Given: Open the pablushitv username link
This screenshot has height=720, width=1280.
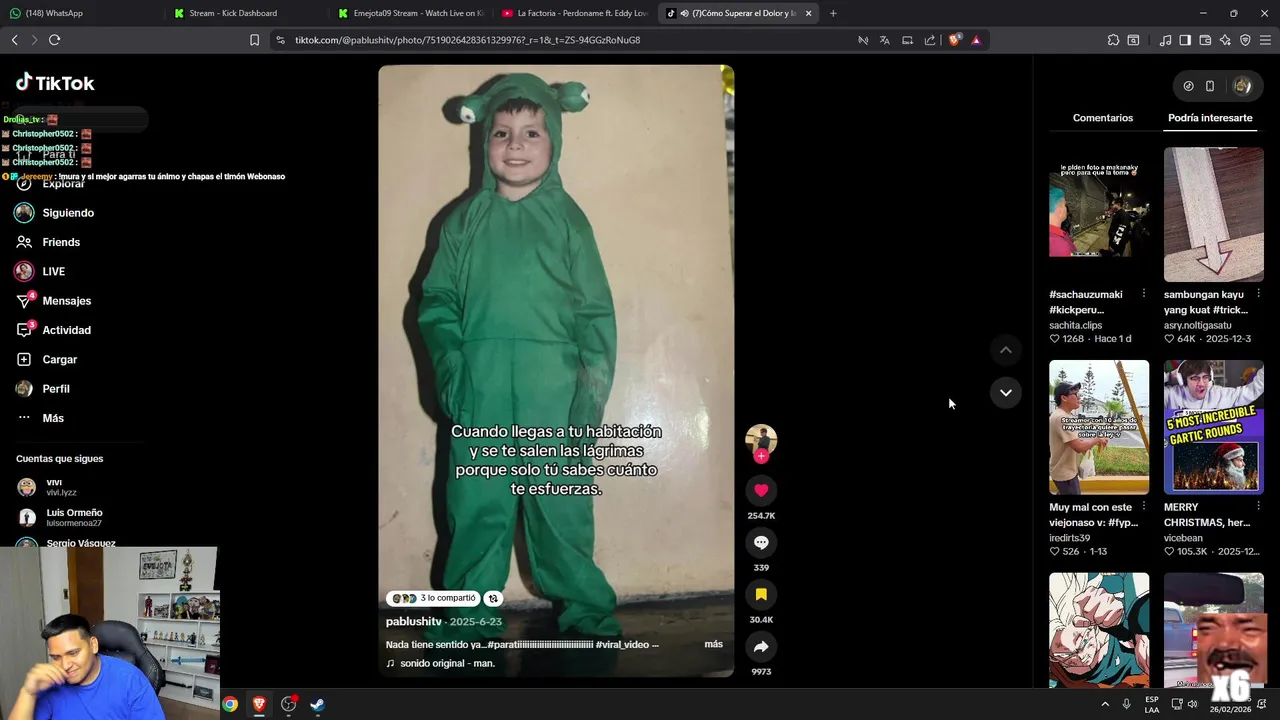Looking at the screenshot, I should (x=414, y=622).
